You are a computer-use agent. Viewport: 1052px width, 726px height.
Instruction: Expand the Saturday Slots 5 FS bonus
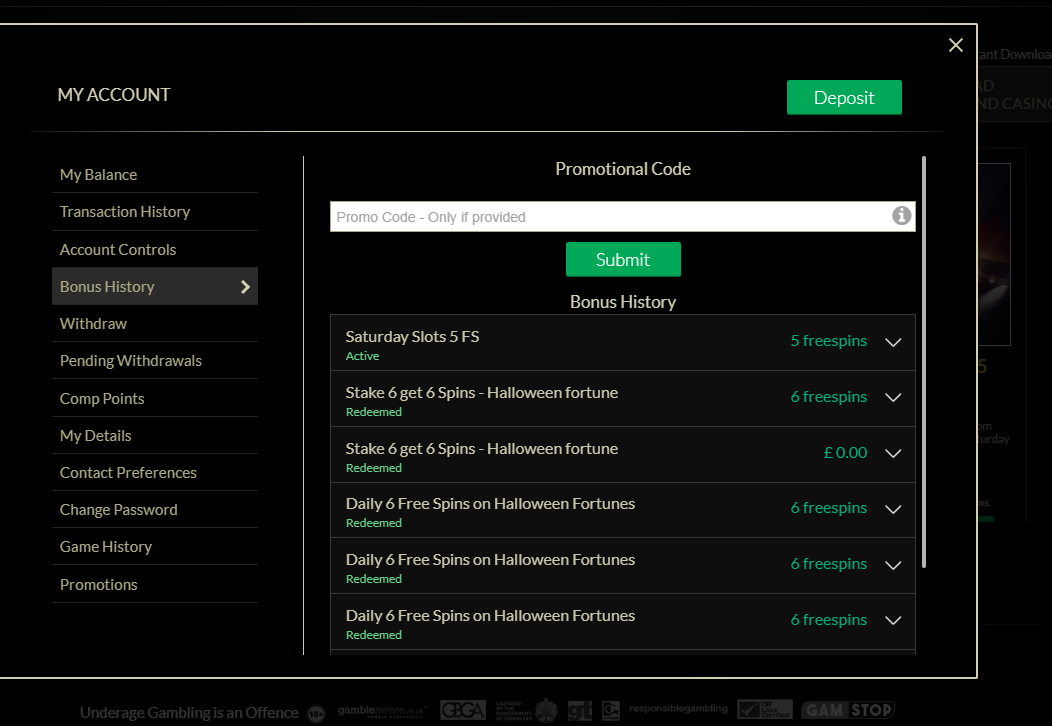893,342
